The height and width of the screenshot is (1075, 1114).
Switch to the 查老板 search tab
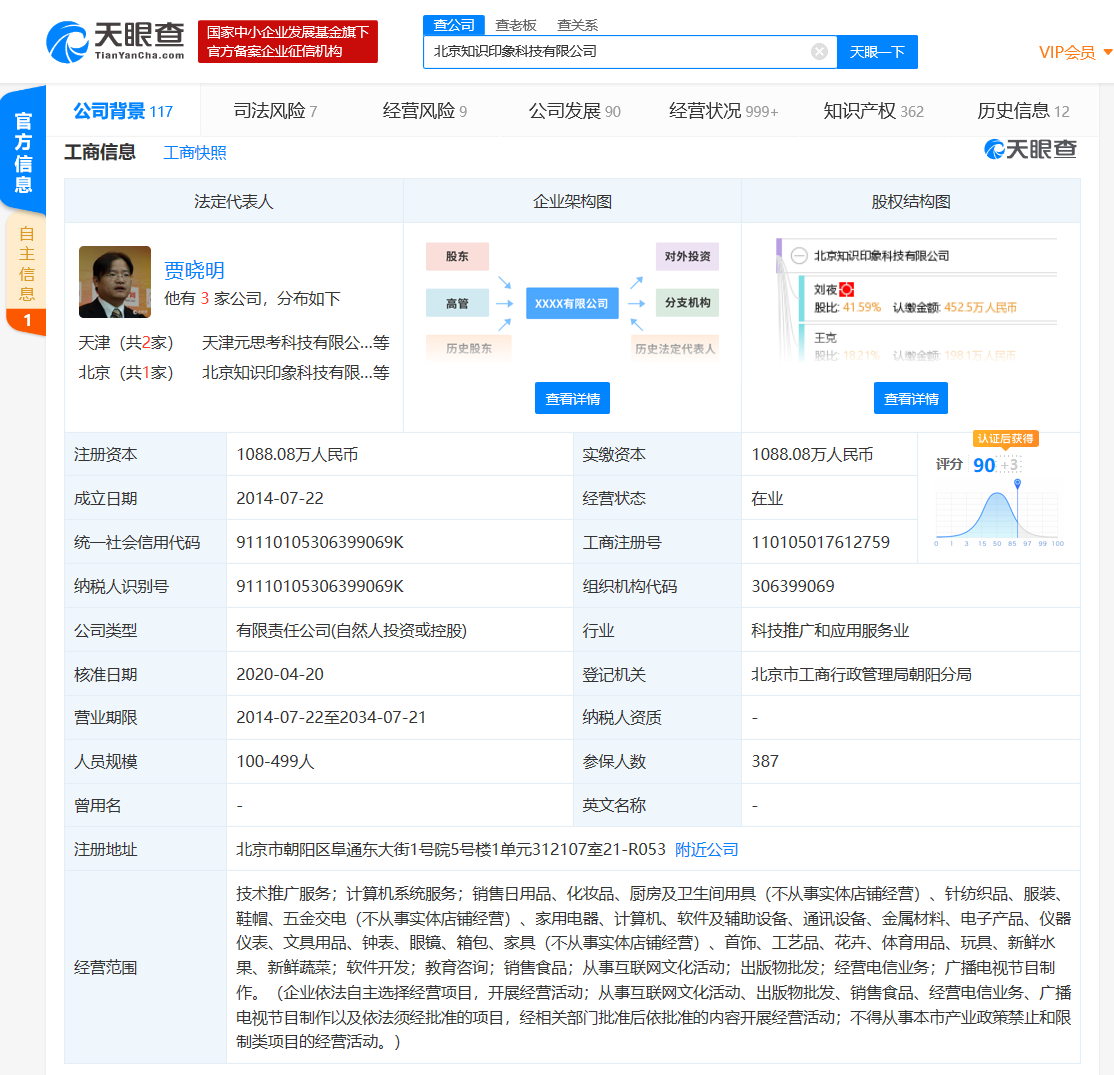click(x=515, y=26)
